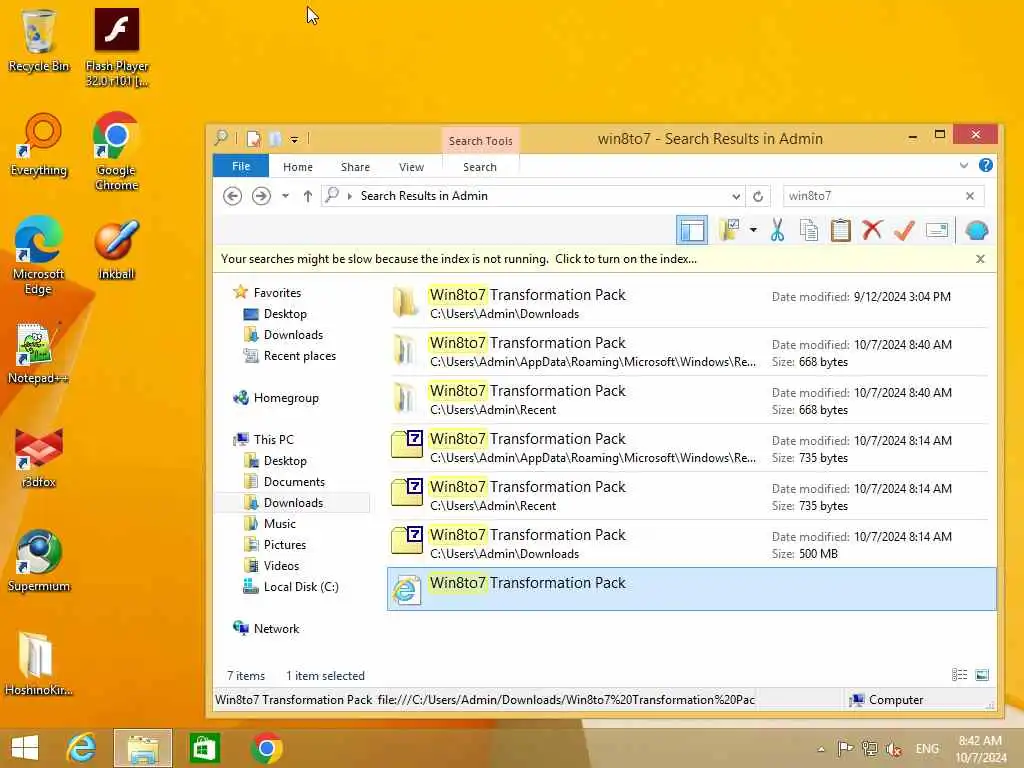Go up one level with Up arrow
The width and height of the screenshot is (1024, 768).
click(x=308, y=196)
